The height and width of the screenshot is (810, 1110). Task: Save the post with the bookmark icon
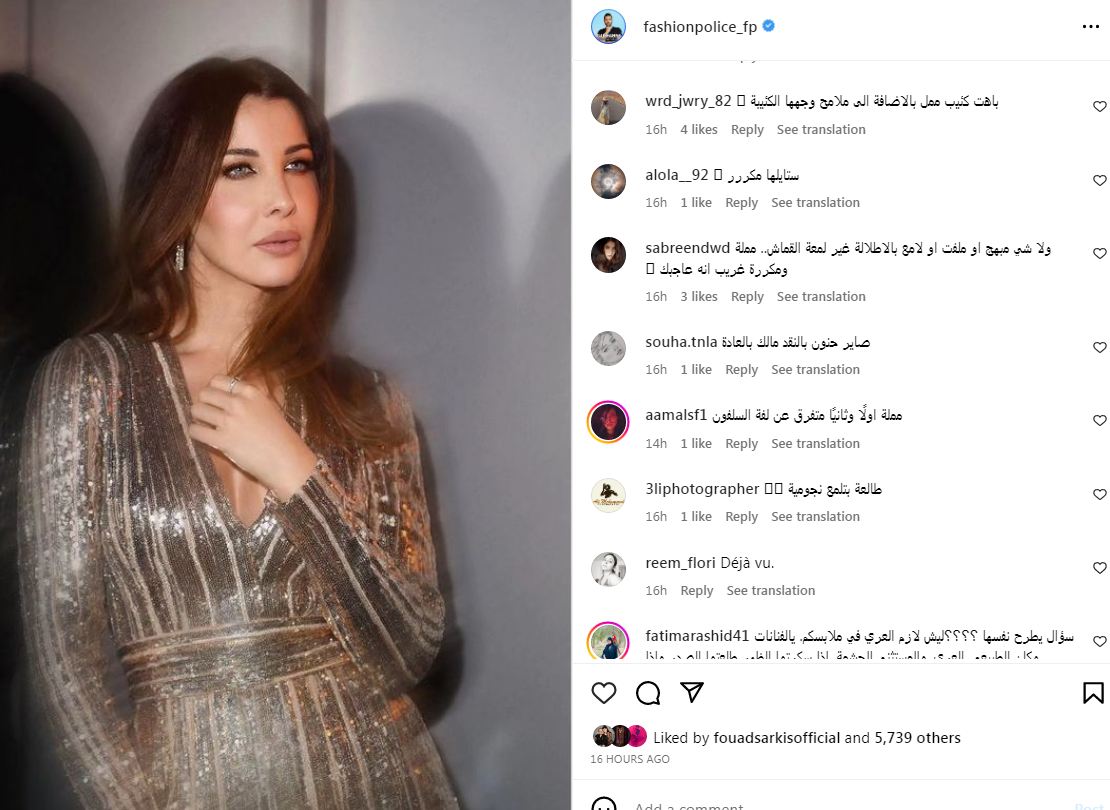[x=1093, y=692]
